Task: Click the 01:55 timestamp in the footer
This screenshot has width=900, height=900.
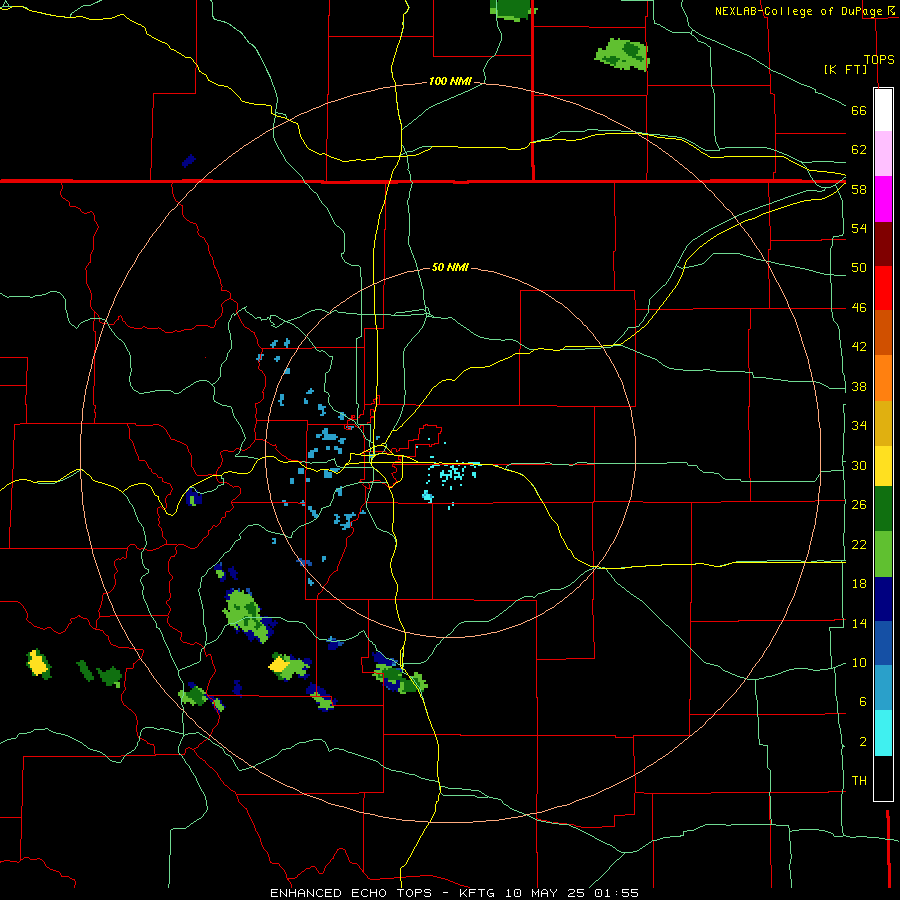Action: point(616,893)
